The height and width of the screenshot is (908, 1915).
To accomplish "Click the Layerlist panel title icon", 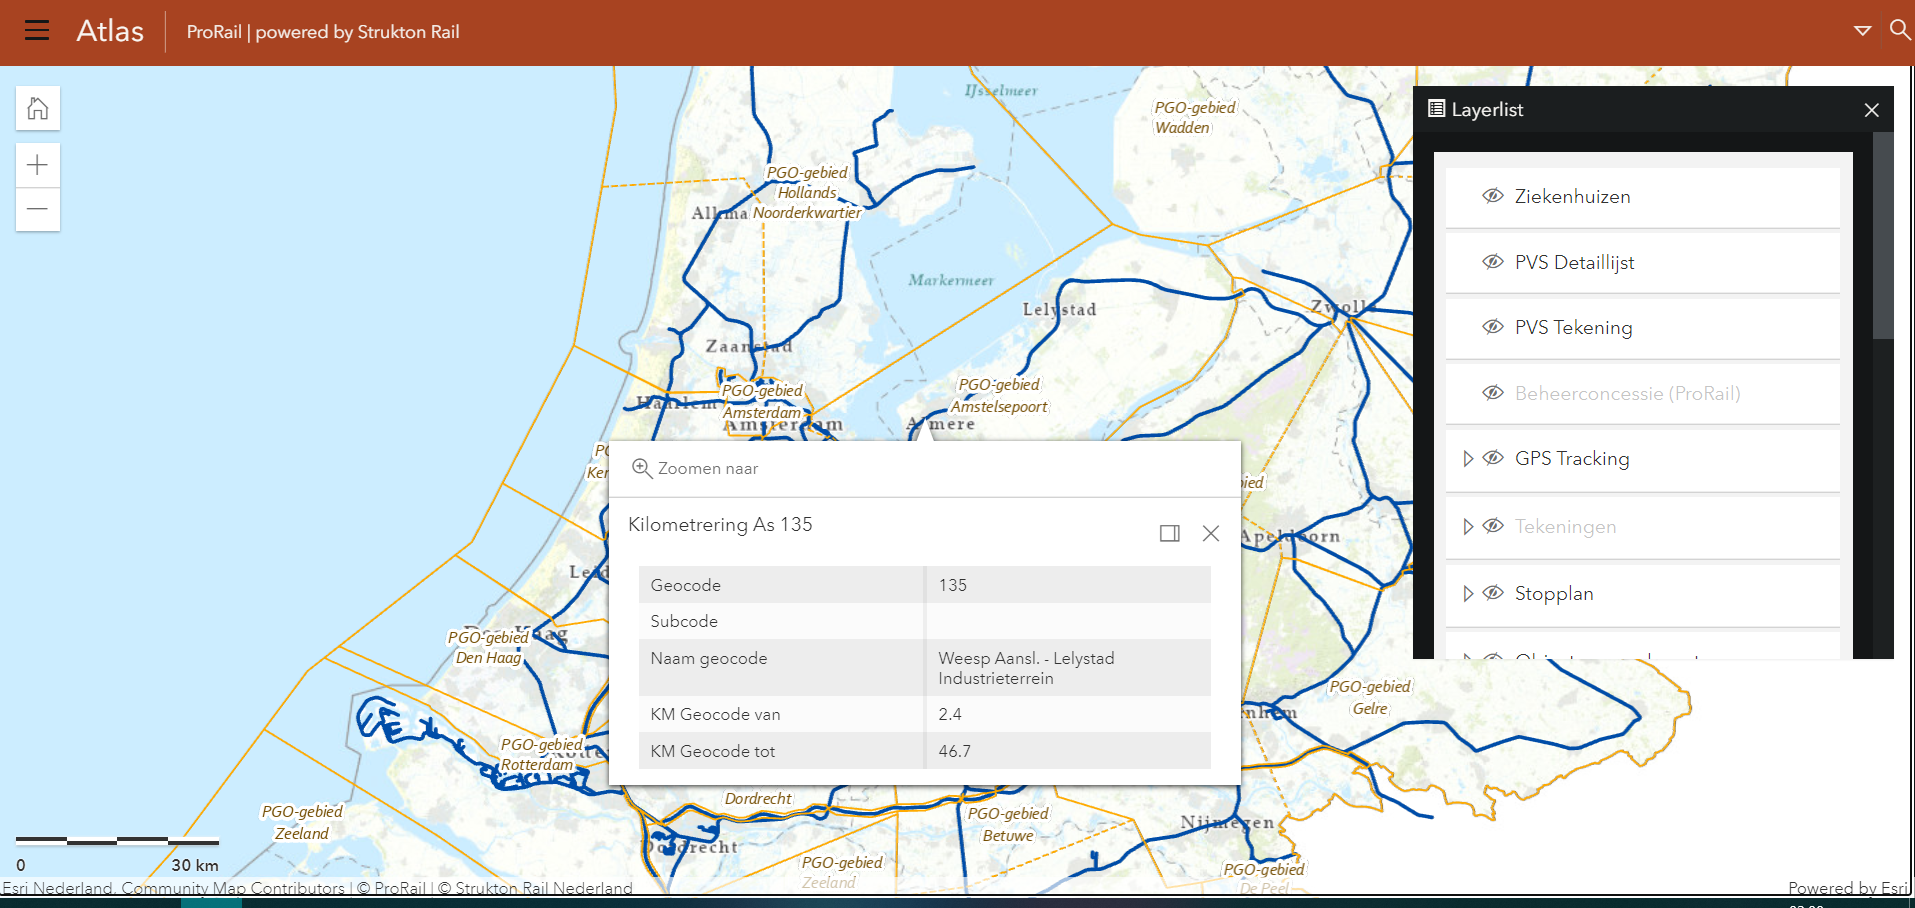I will 1437,109.
